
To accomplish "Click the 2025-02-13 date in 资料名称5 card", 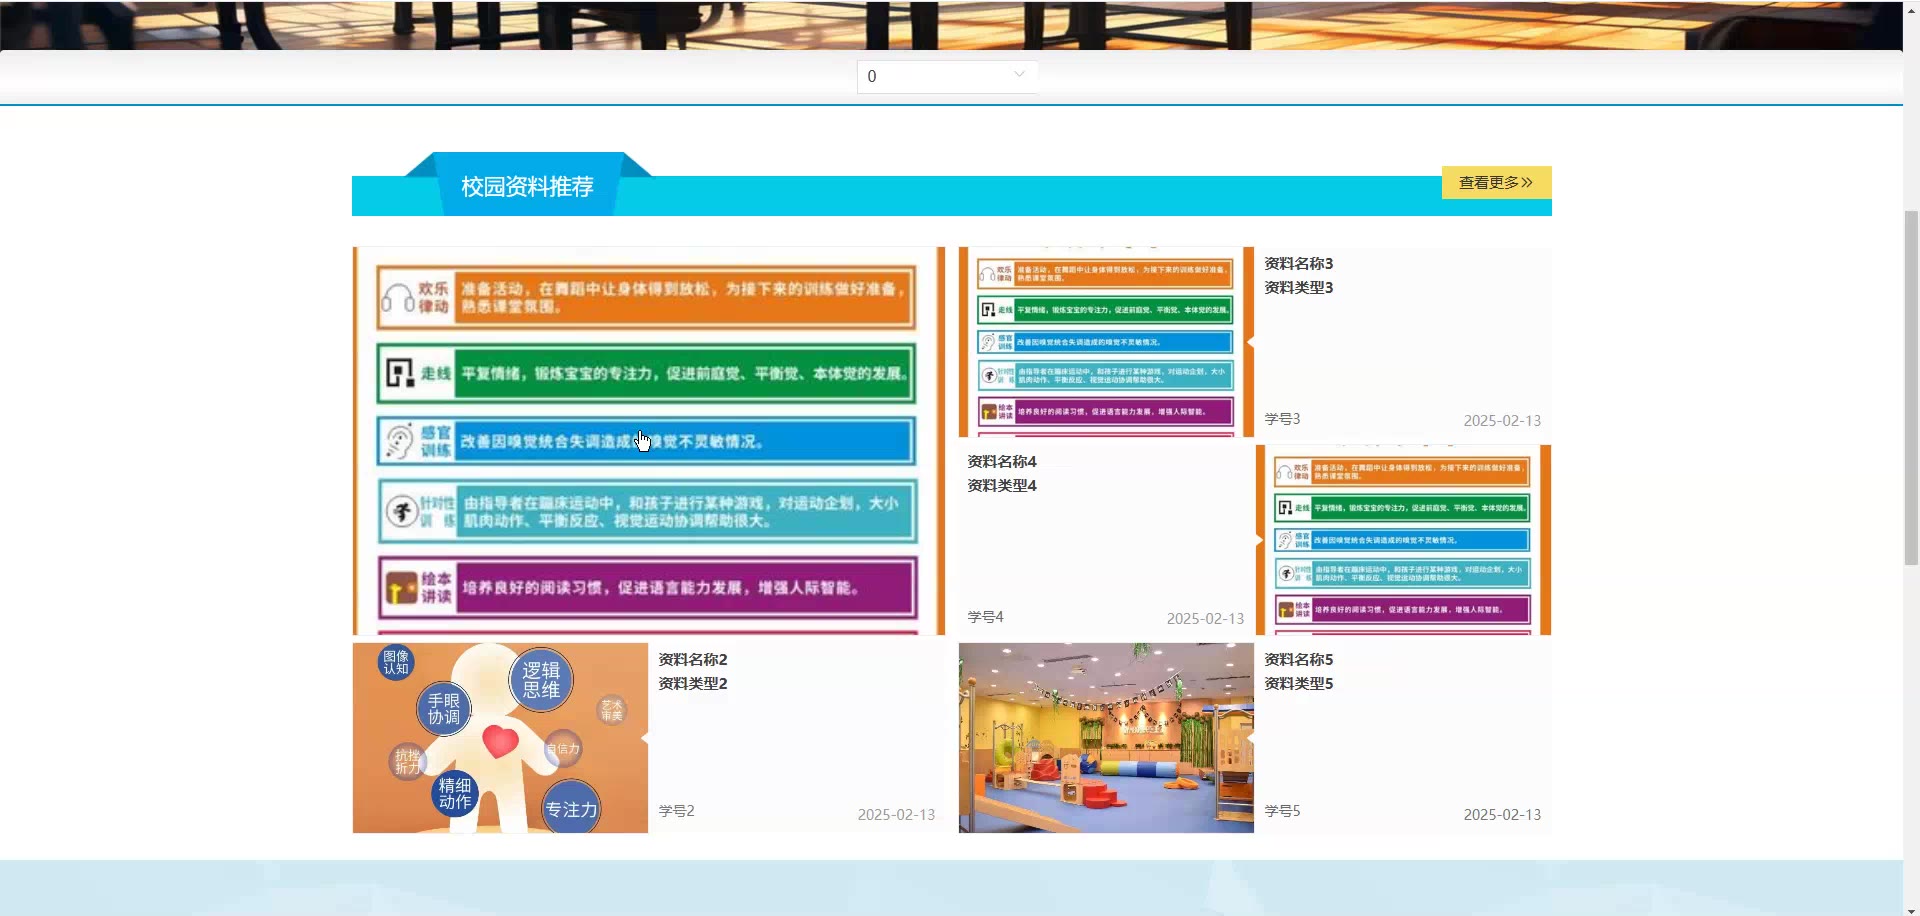I will coord(1502,815).
